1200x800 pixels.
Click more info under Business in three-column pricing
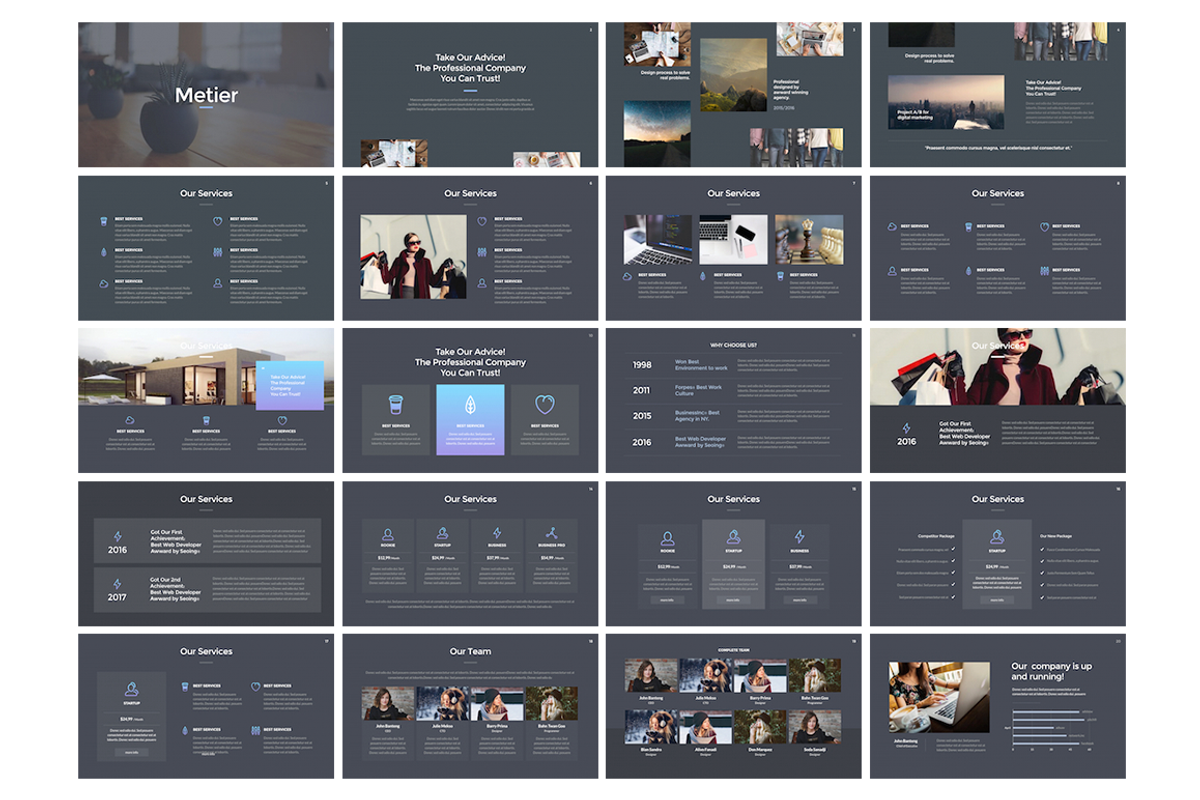[799, 600]
